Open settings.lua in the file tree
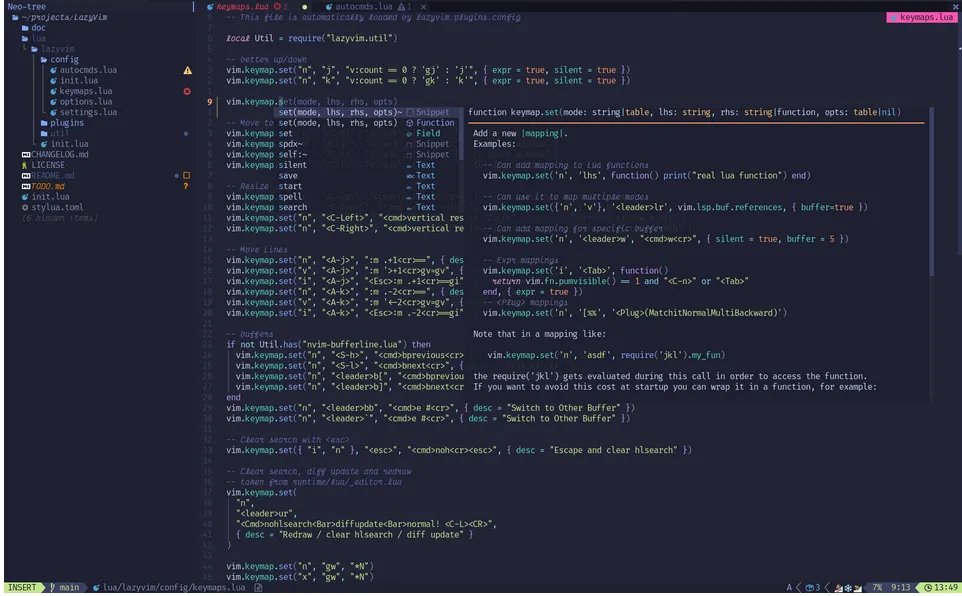Viewport: 962px width, 596px height. coord(88,112)
